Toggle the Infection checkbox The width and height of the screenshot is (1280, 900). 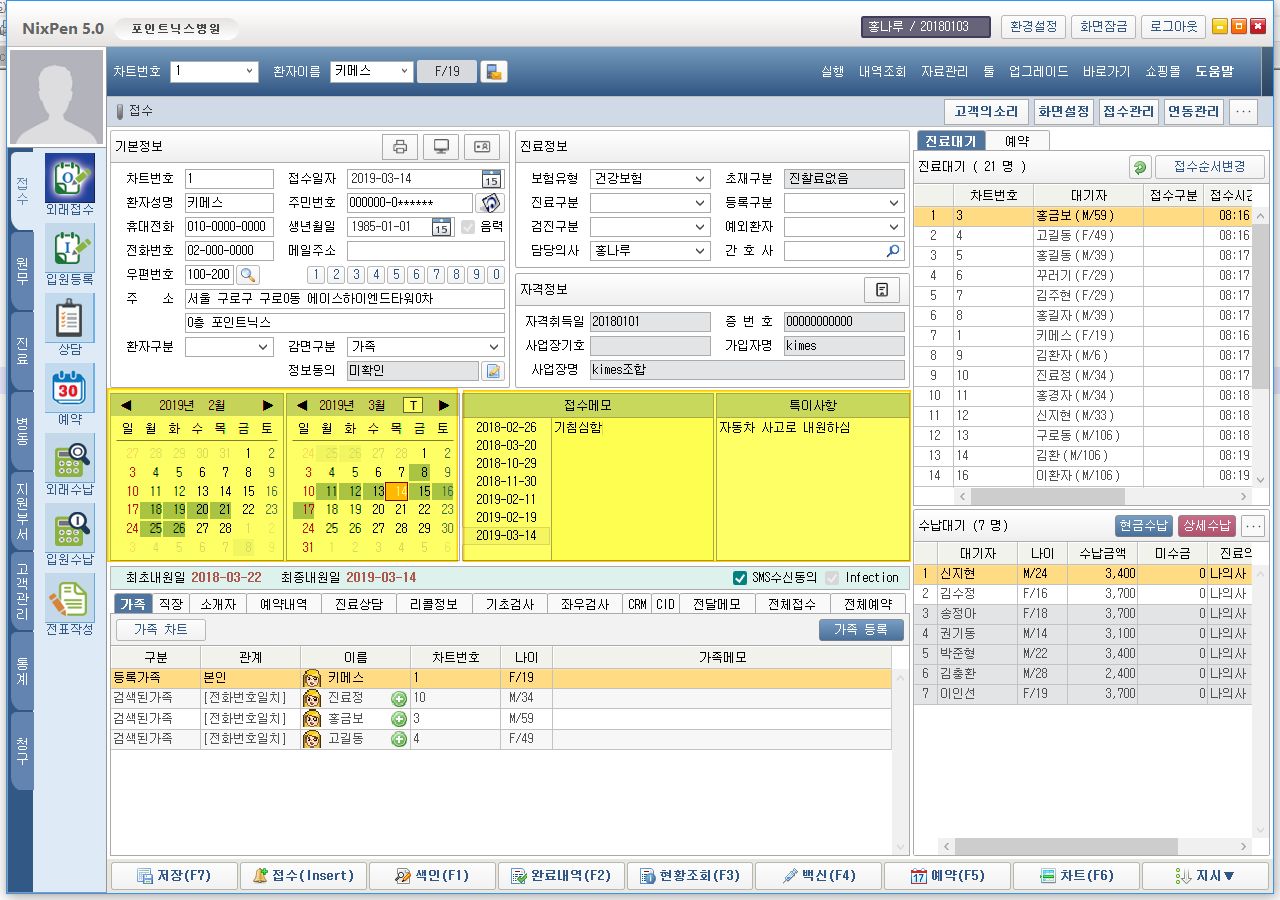pyautogui.click(x=832, y=578)
